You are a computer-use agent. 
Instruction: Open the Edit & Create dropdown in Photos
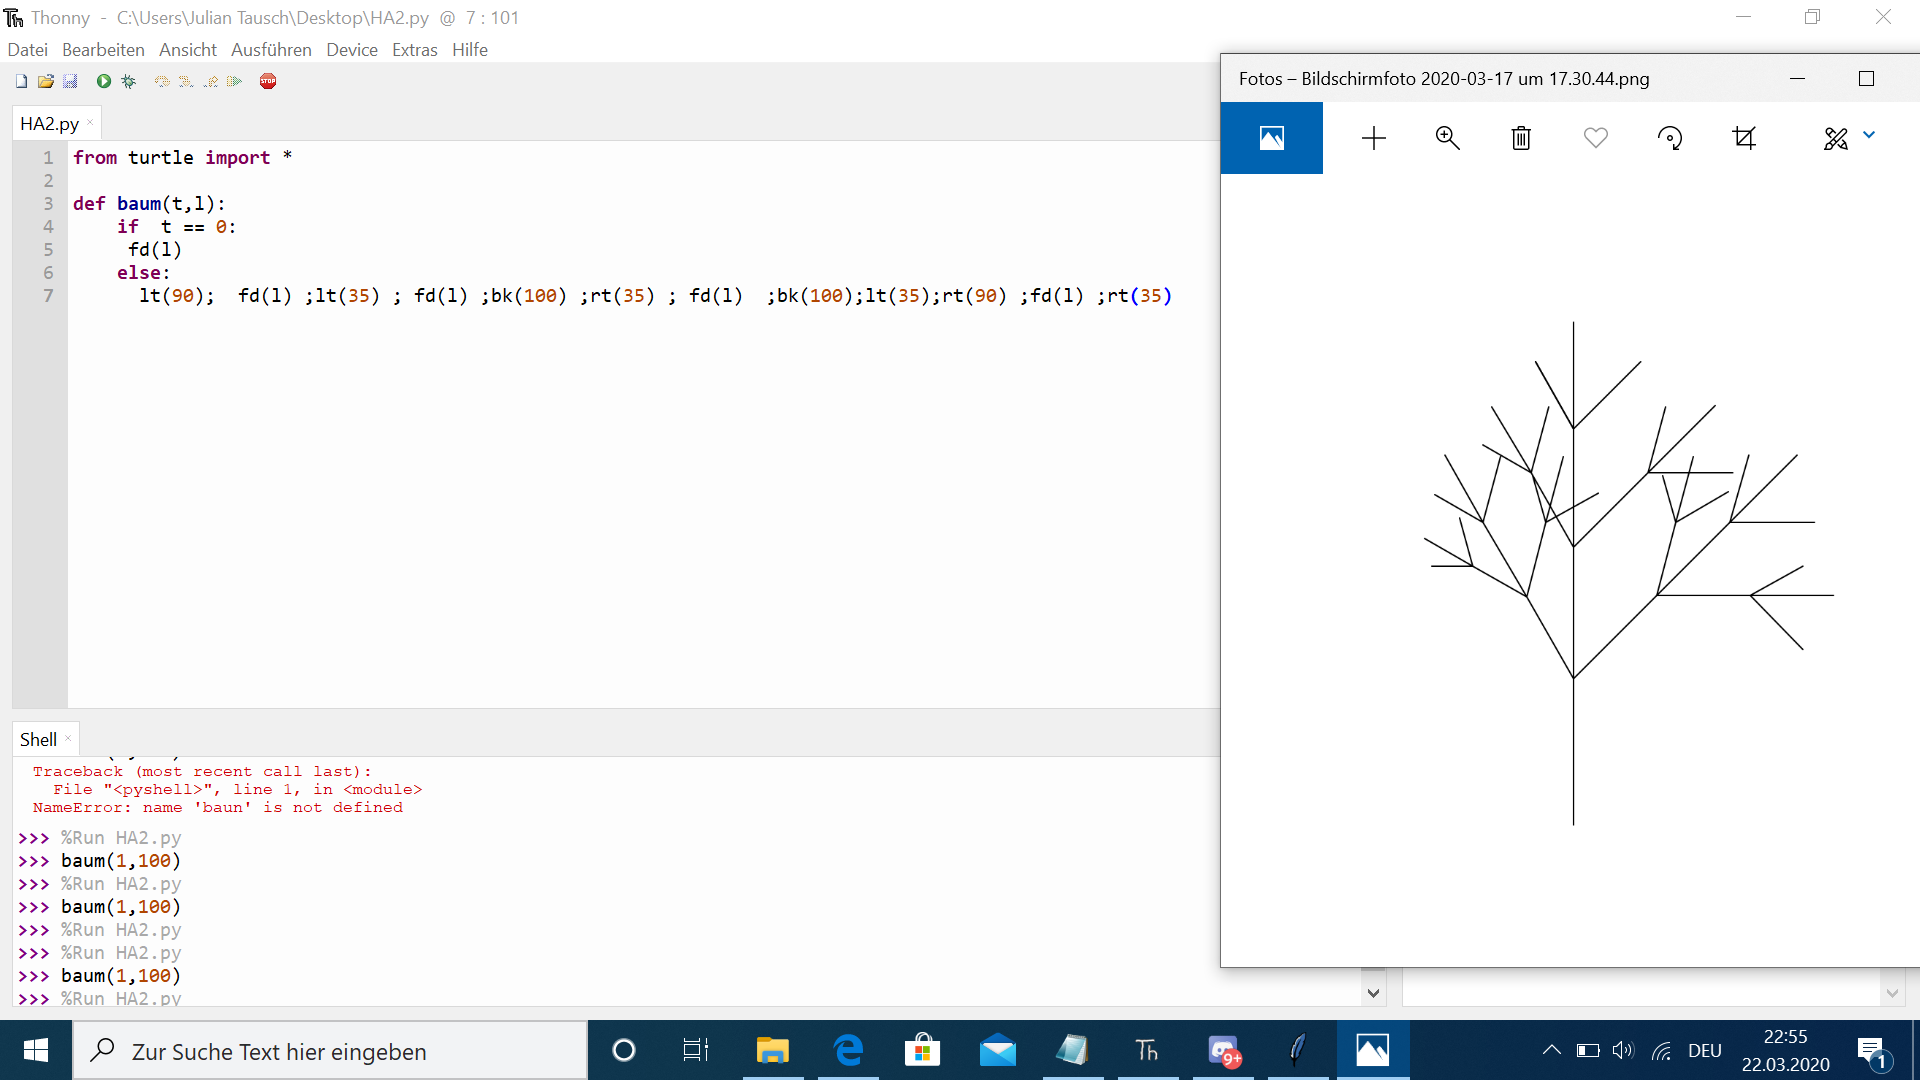(x=1868, y=138)
